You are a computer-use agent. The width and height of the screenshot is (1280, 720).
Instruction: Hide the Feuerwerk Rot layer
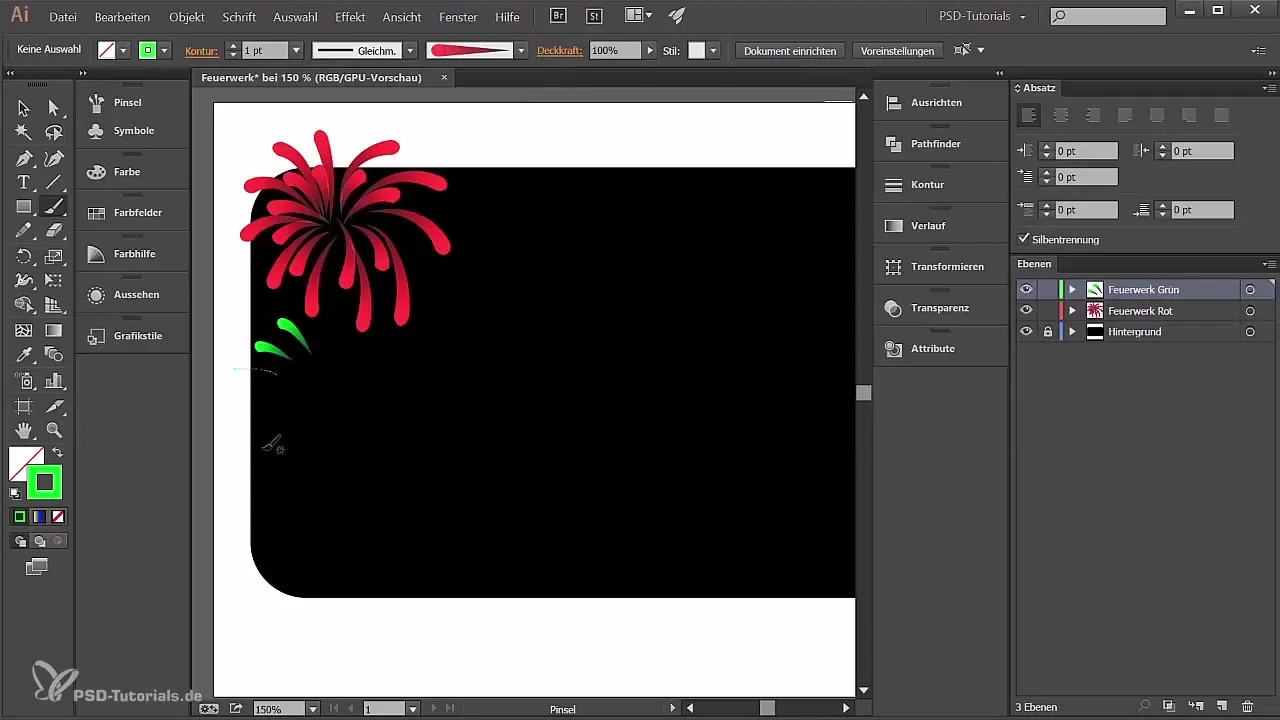[1026, 310]
